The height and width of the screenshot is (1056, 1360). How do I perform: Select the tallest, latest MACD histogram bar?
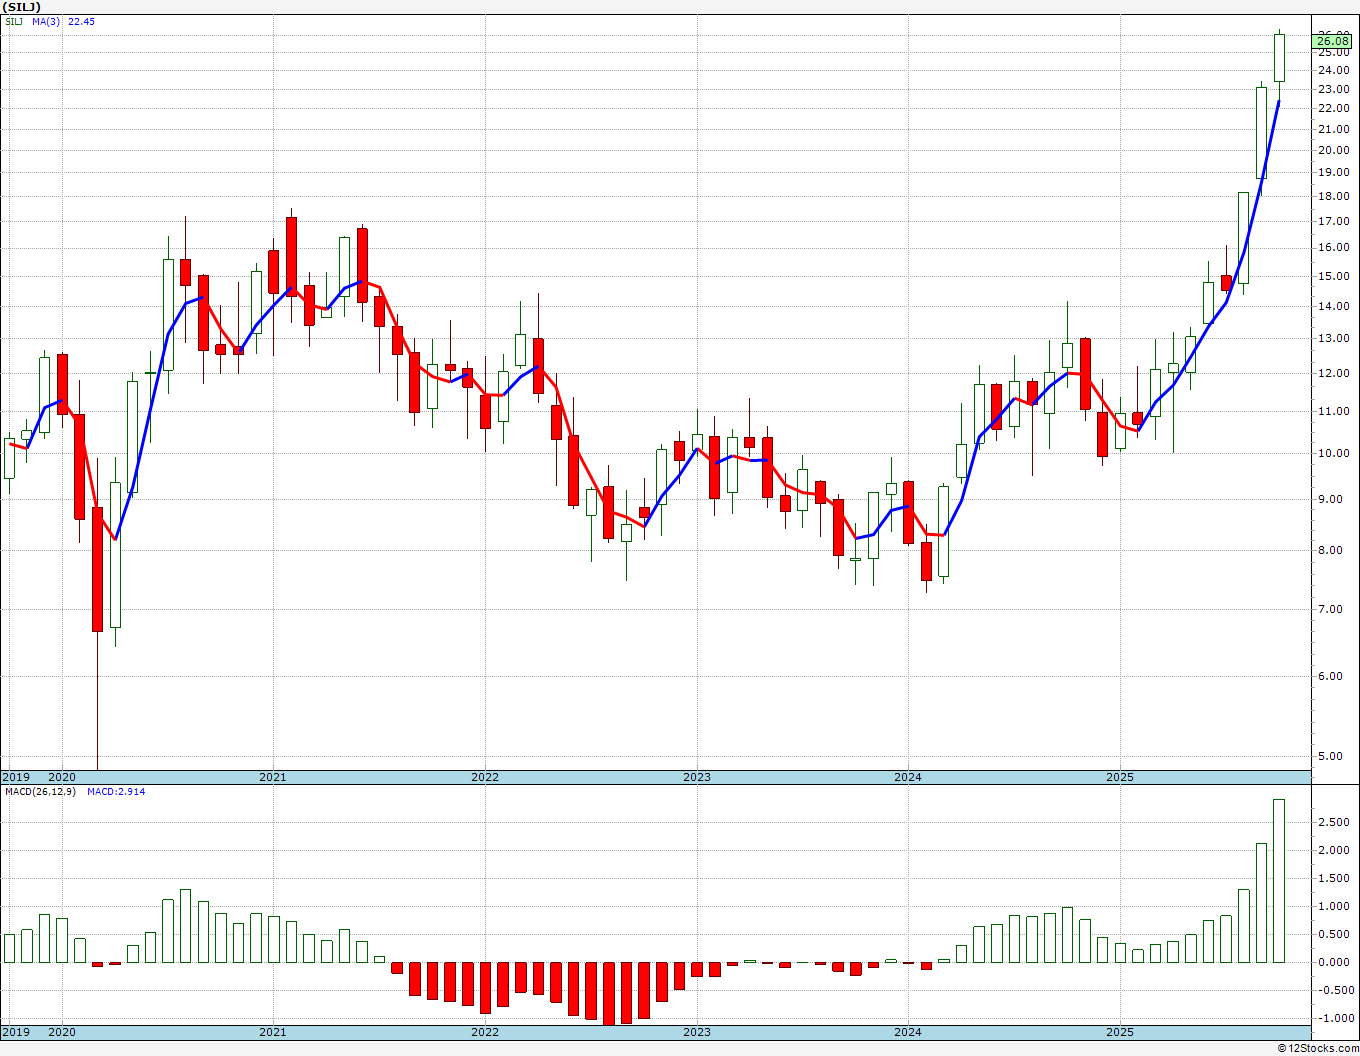[1279, 881]
